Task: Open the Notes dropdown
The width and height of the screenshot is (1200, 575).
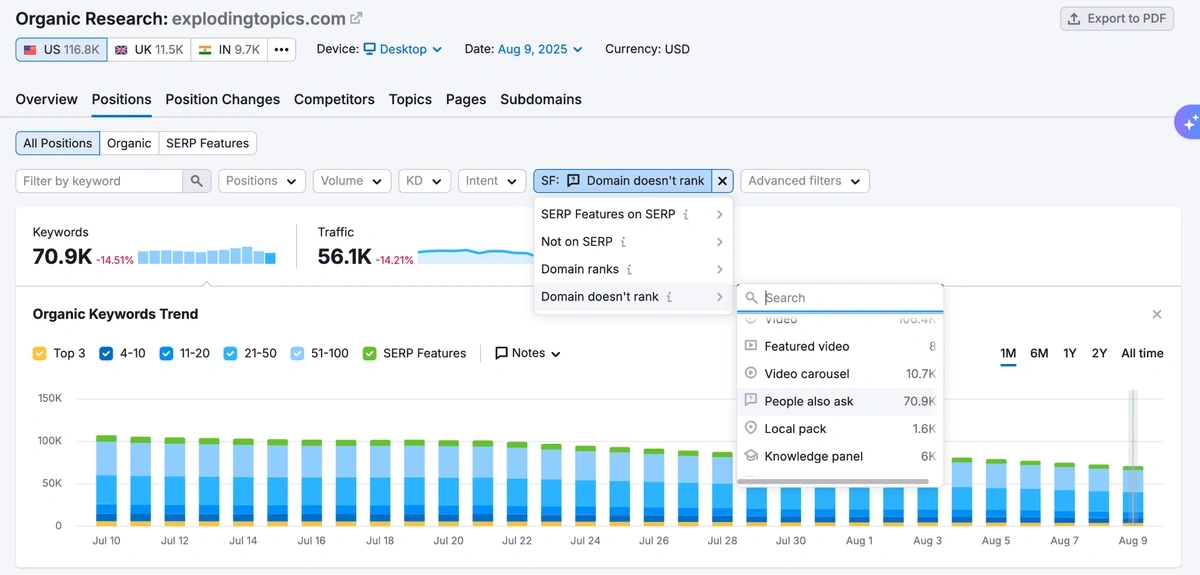Action: (528, 353)
